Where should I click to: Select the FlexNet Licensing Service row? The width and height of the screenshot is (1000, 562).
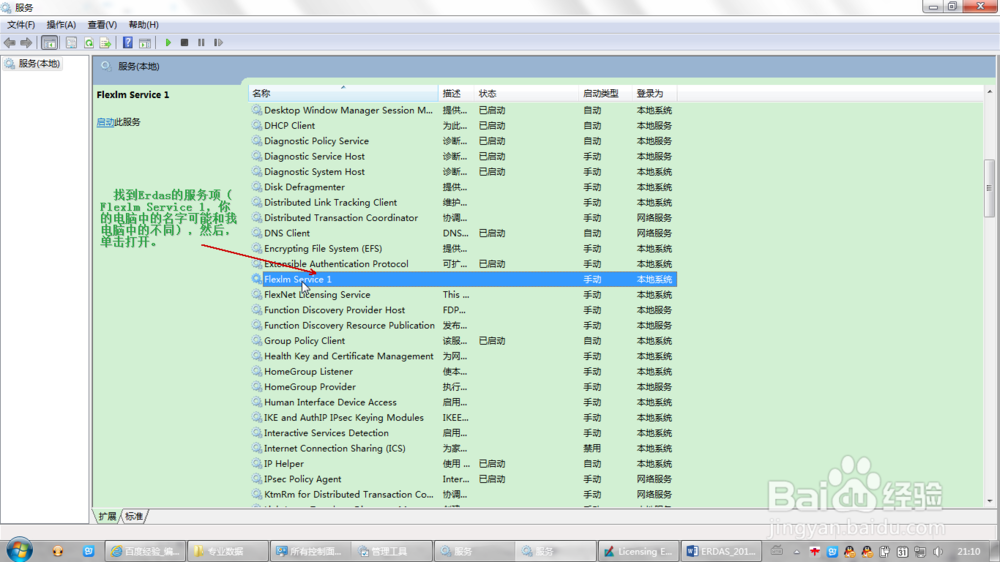pos(463,295)
